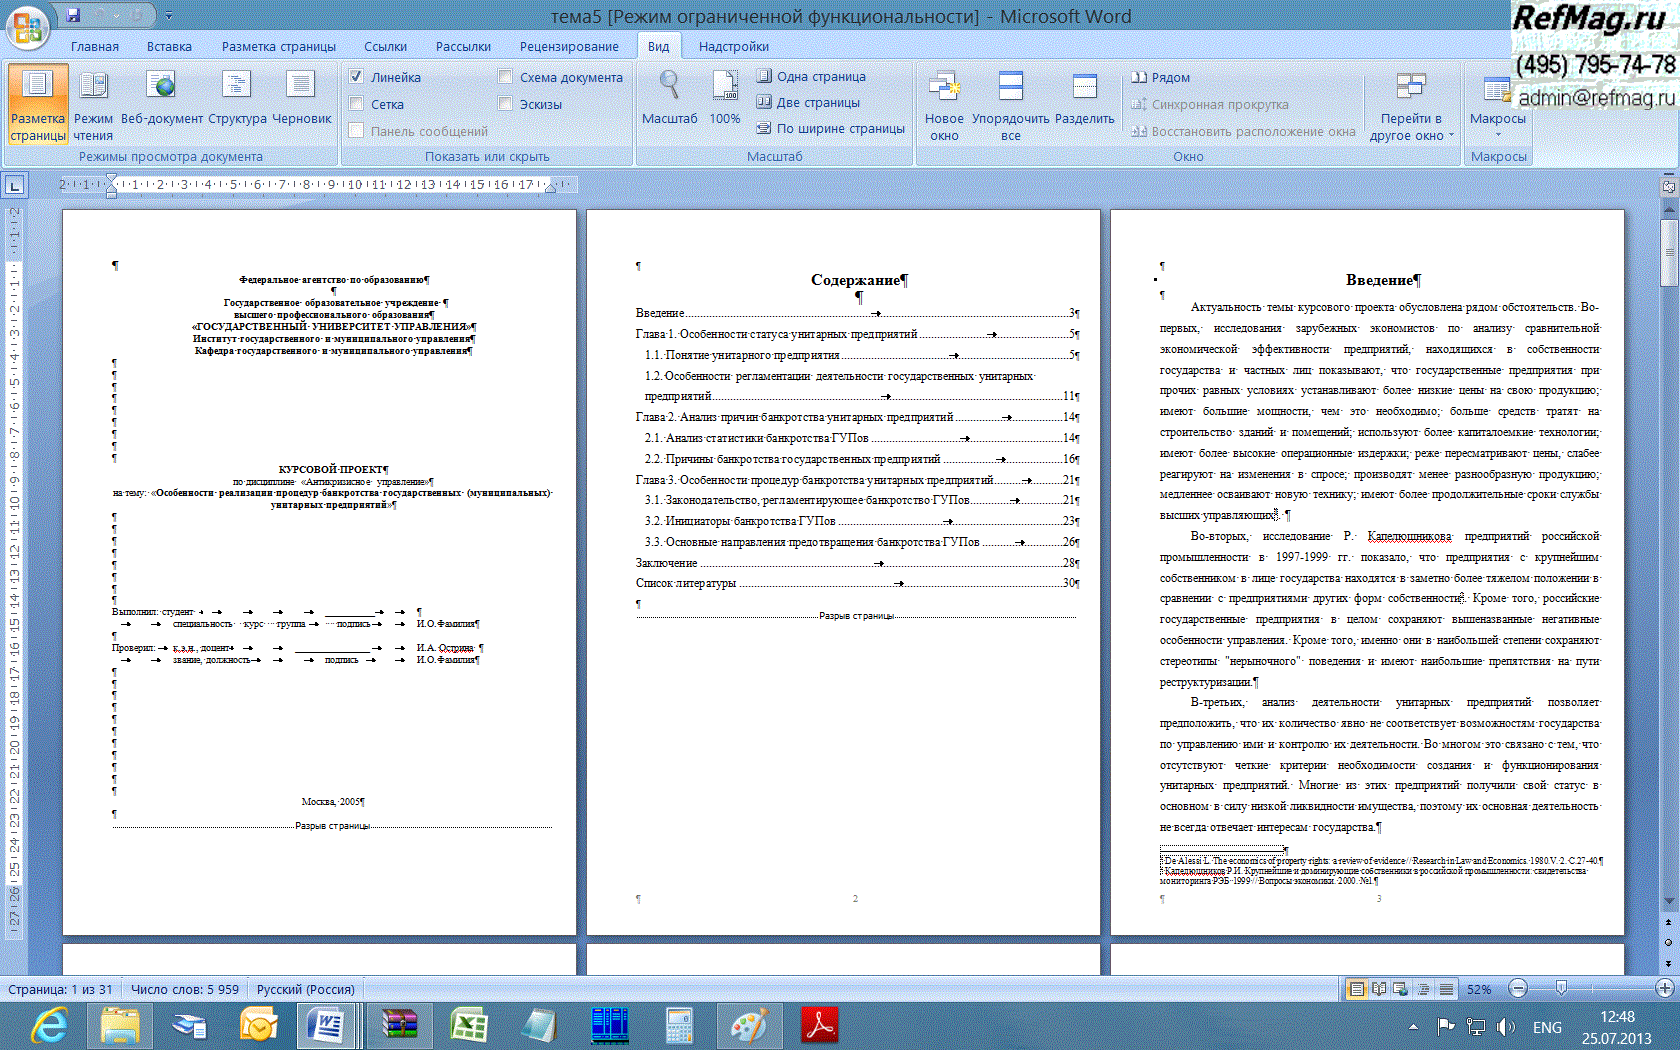
Task: Switch to Web-document view mode
Action: click(161, 100)
